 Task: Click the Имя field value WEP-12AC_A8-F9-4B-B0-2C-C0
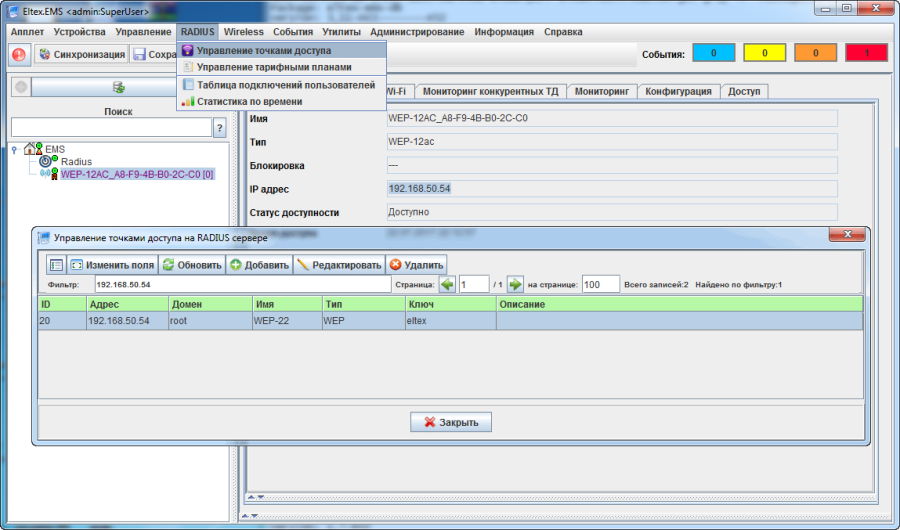click(612, 118)
